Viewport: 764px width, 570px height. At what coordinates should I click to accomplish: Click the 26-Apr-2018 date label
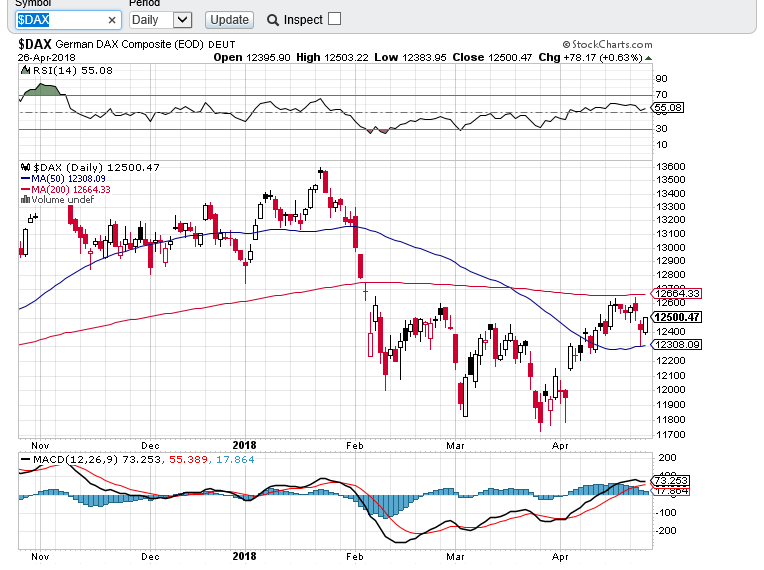click(x=47, y=57)
